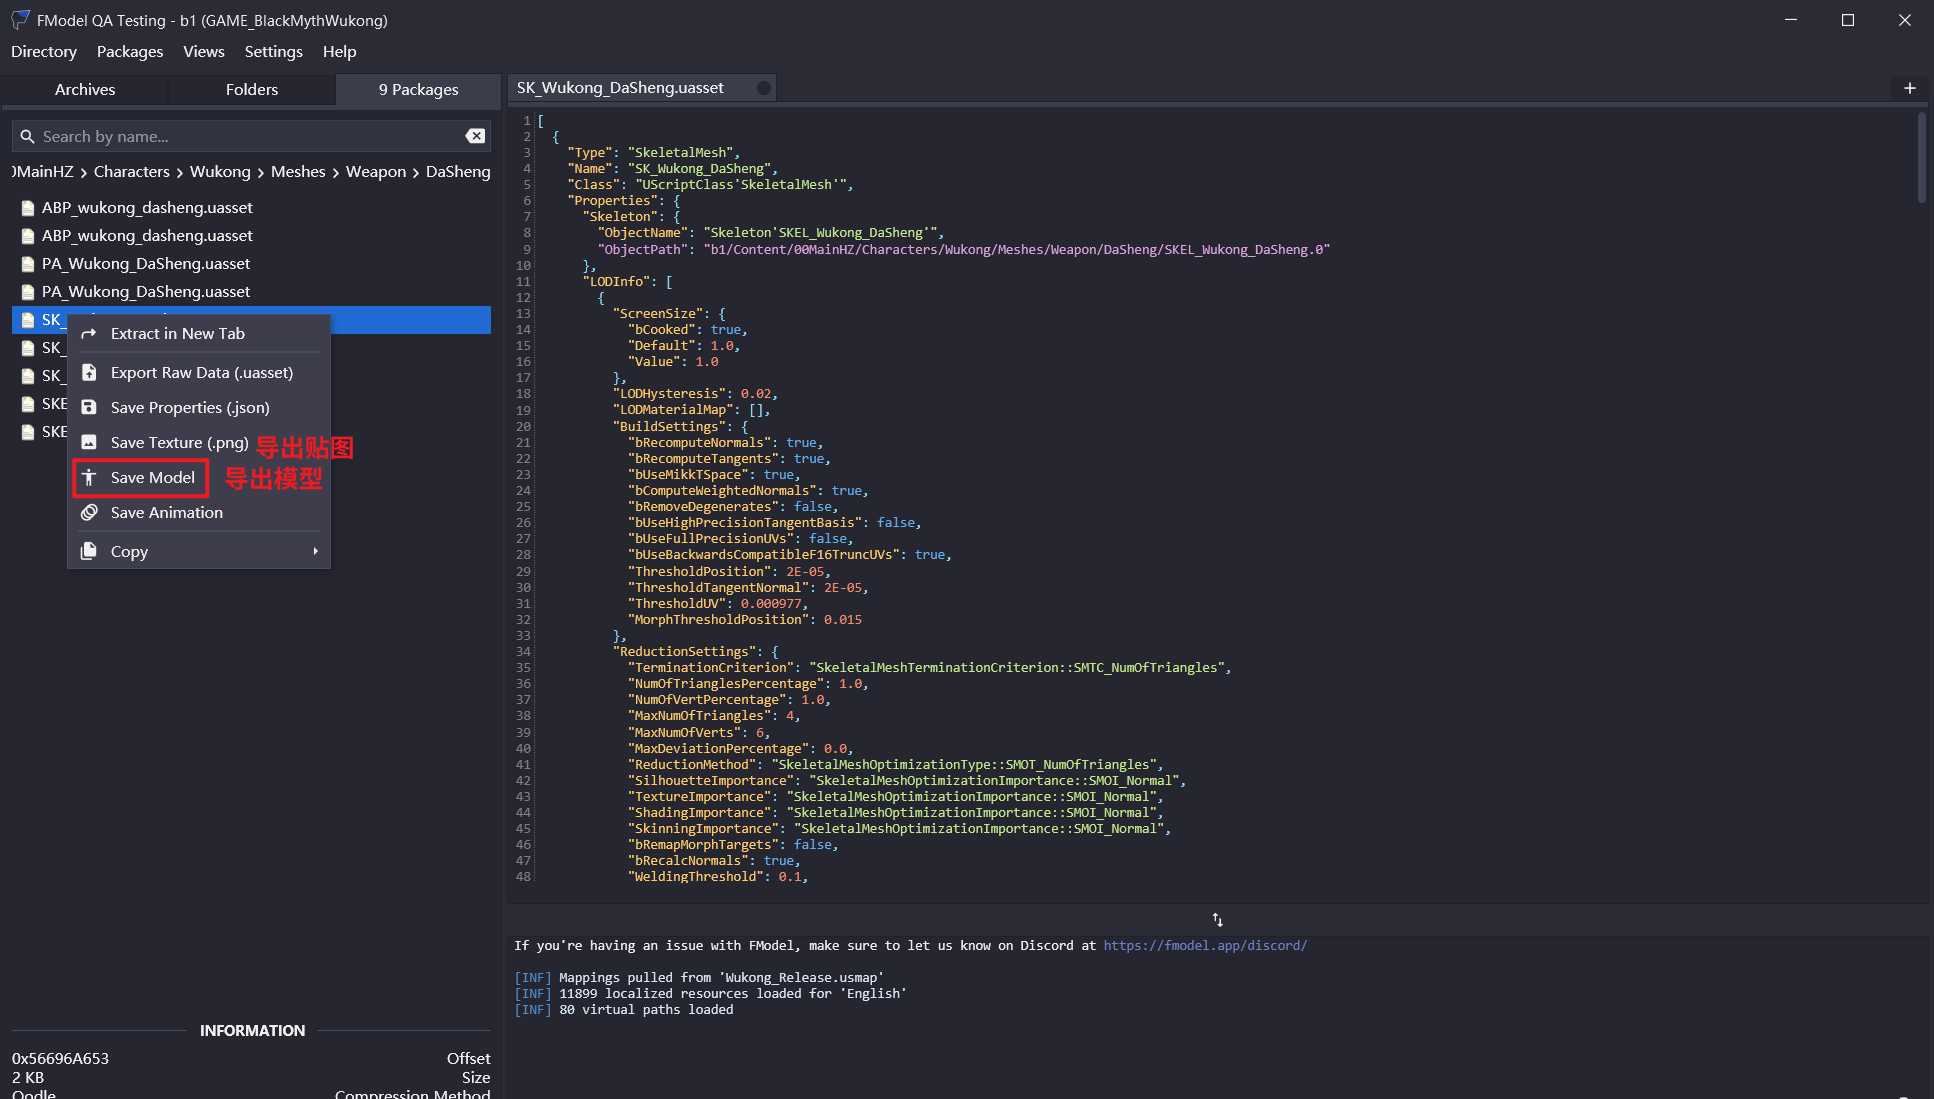Click the Save Properties disk icon

(x=89, y=407)
